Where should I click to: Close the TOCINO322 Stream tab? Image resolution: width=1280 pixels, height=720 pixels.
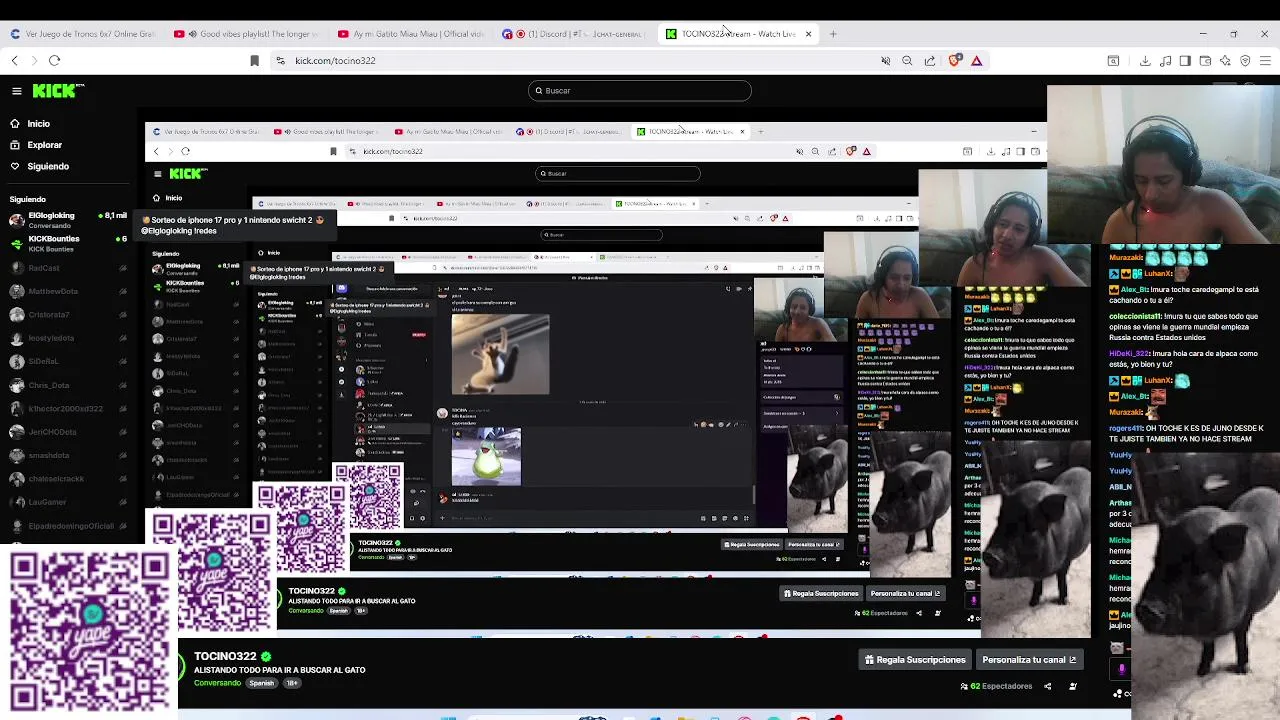coord(808,34)
